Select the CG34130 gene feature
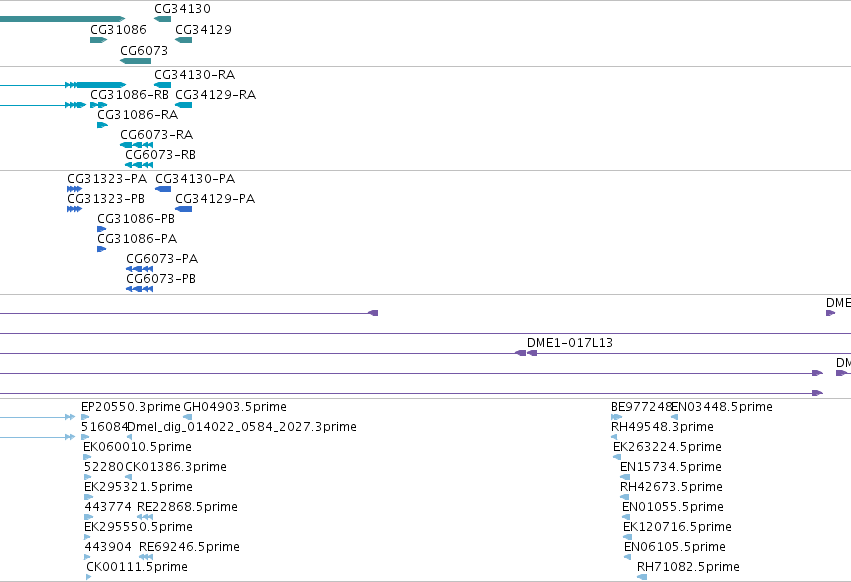 pyautogui.click(x=162, y=19)
